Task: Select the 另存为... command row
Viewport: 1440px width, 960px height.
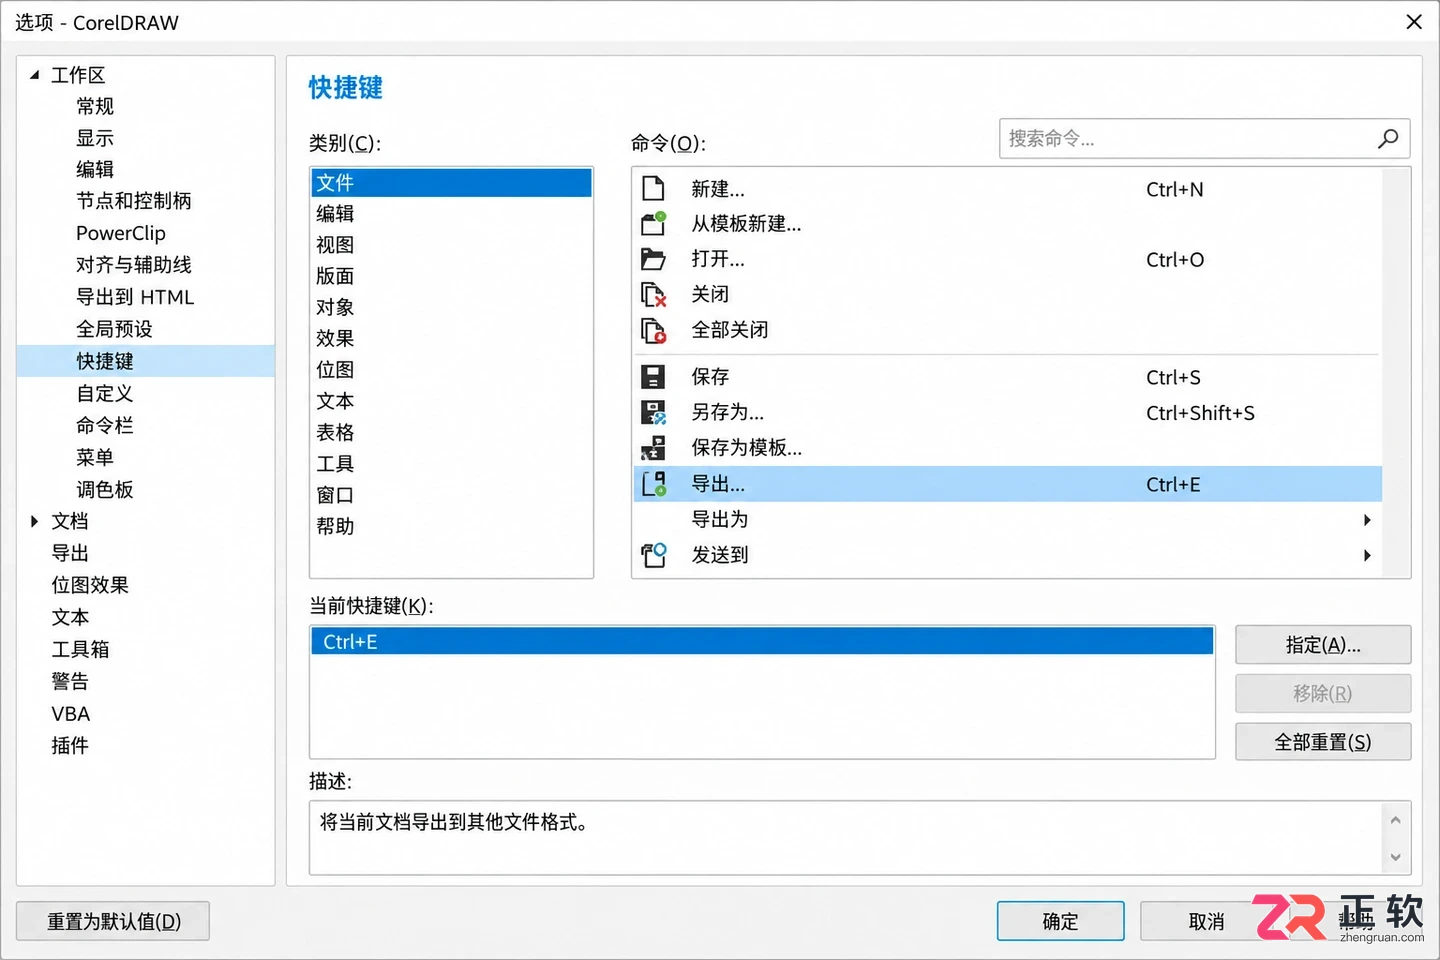Action: 1008,412
